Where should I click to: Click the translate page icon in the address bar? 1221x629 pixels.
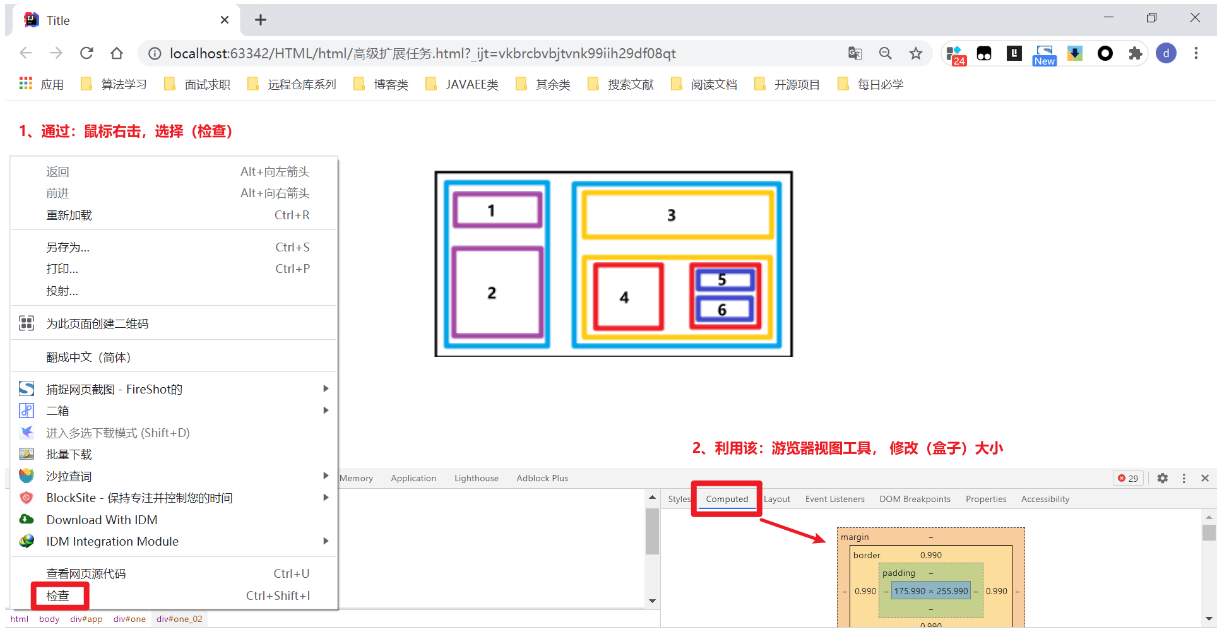pyautogui.click(x=855, y=53)
